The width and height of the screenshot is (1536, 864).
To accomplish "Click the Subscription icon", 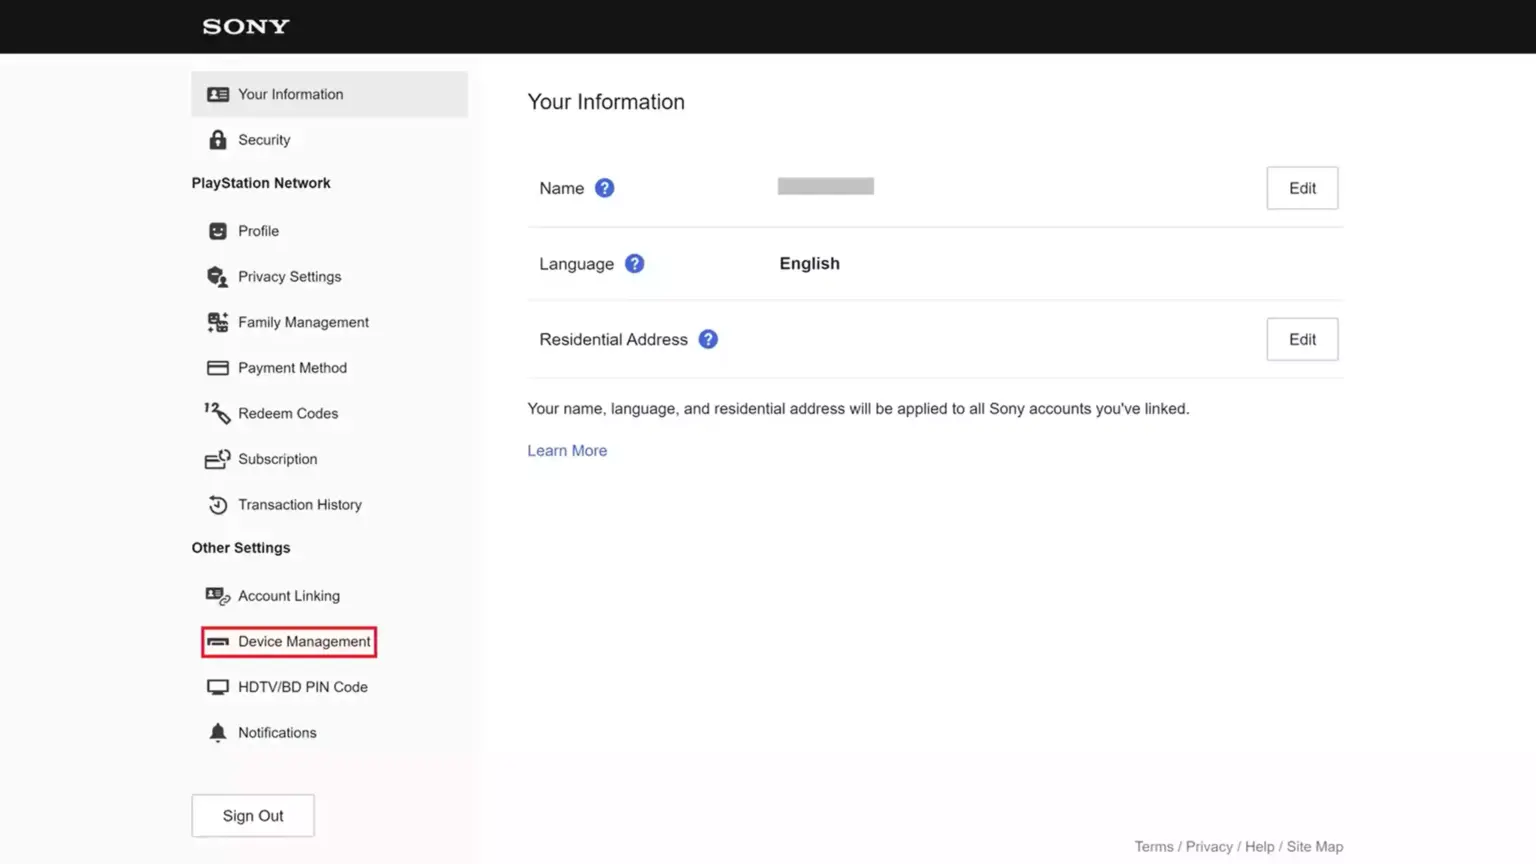I will pyautogui.click(x=217, y=459).
